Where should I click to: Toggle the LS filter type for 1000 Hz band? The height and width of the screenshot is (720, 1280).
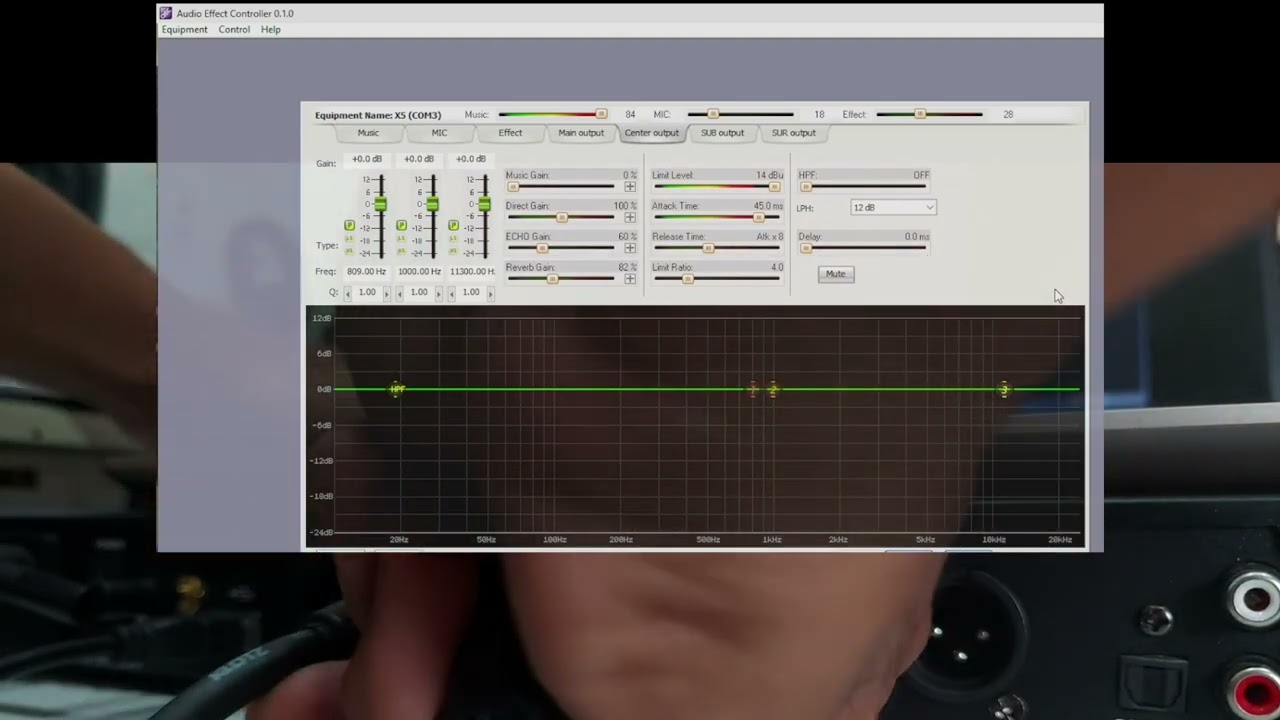(401, 238)
